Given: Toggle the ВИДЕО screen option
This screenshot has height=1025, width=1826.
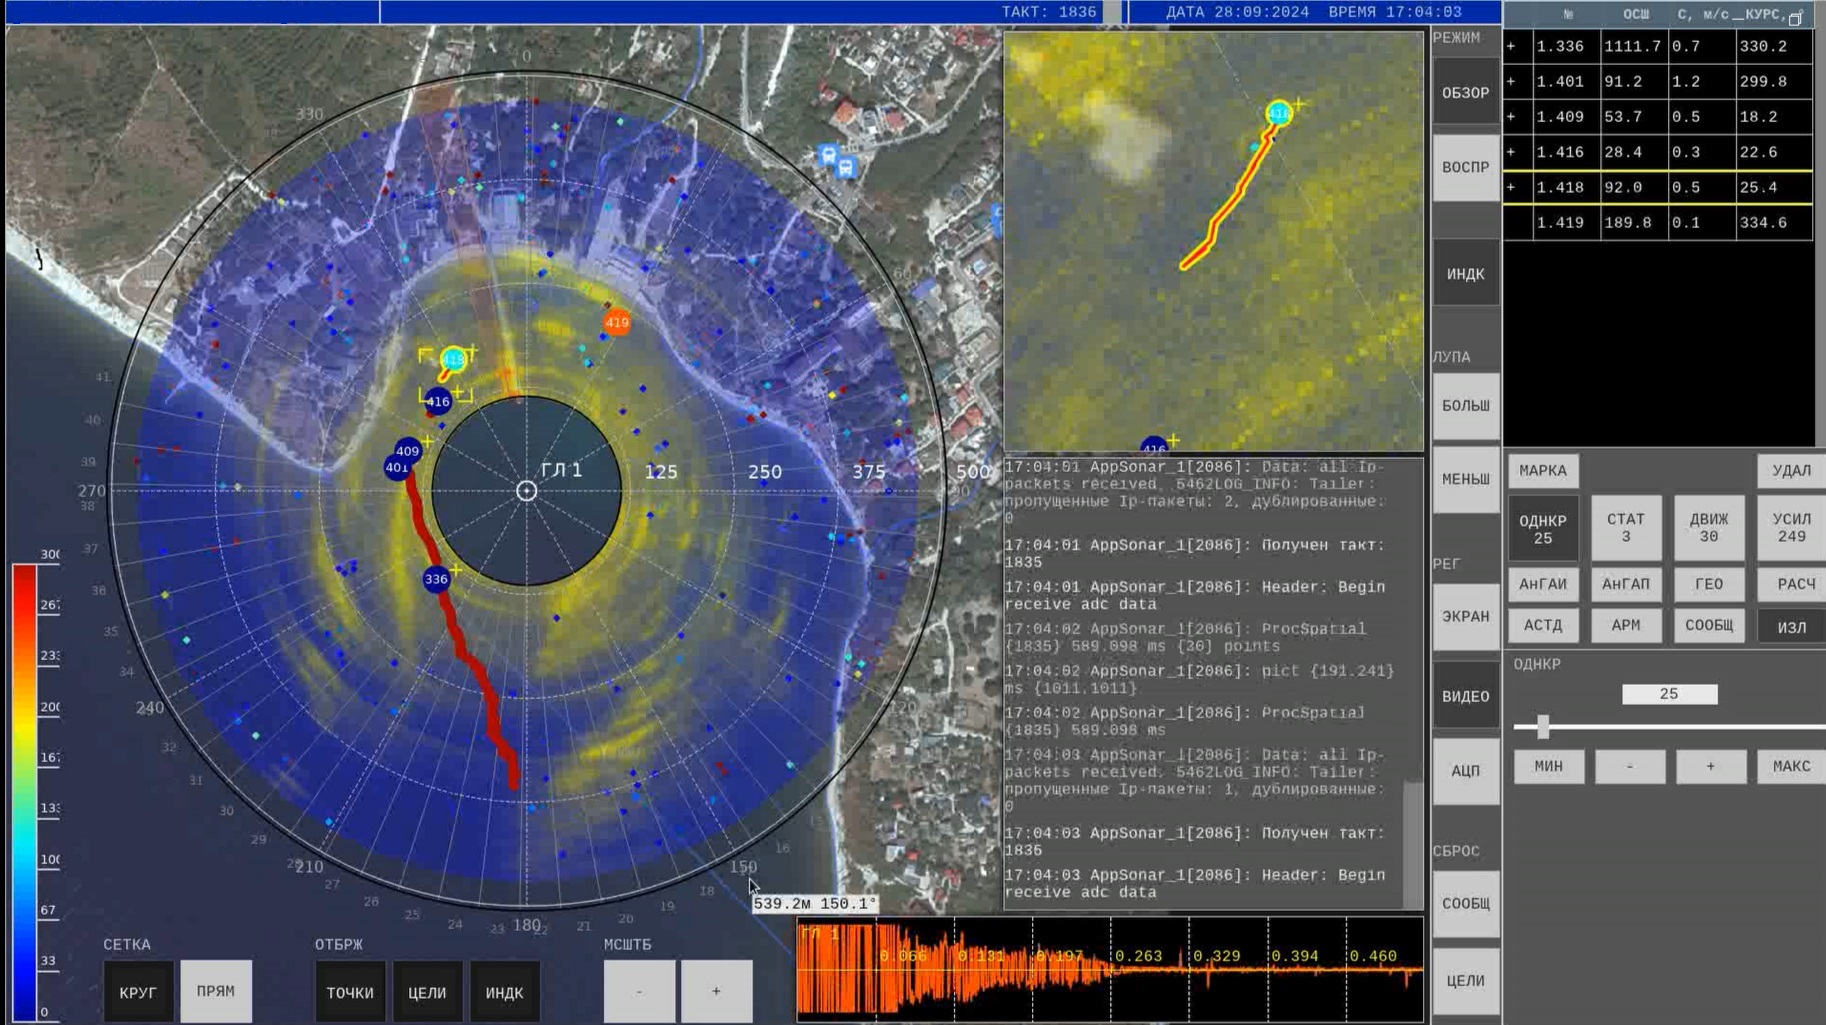Looking at the screenshot, I should click(1465, 696).
